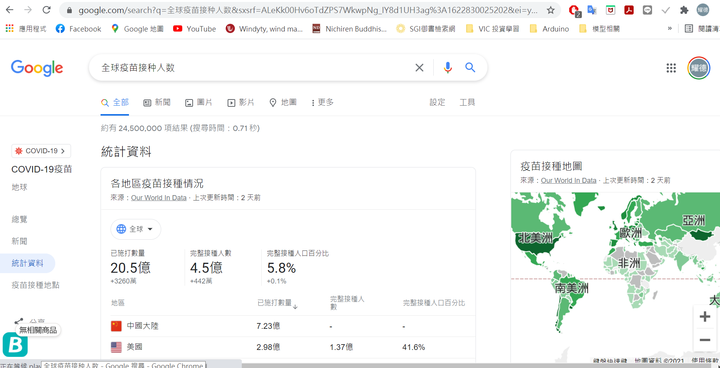Submit search with the magnifier icon

click(470, 68)
